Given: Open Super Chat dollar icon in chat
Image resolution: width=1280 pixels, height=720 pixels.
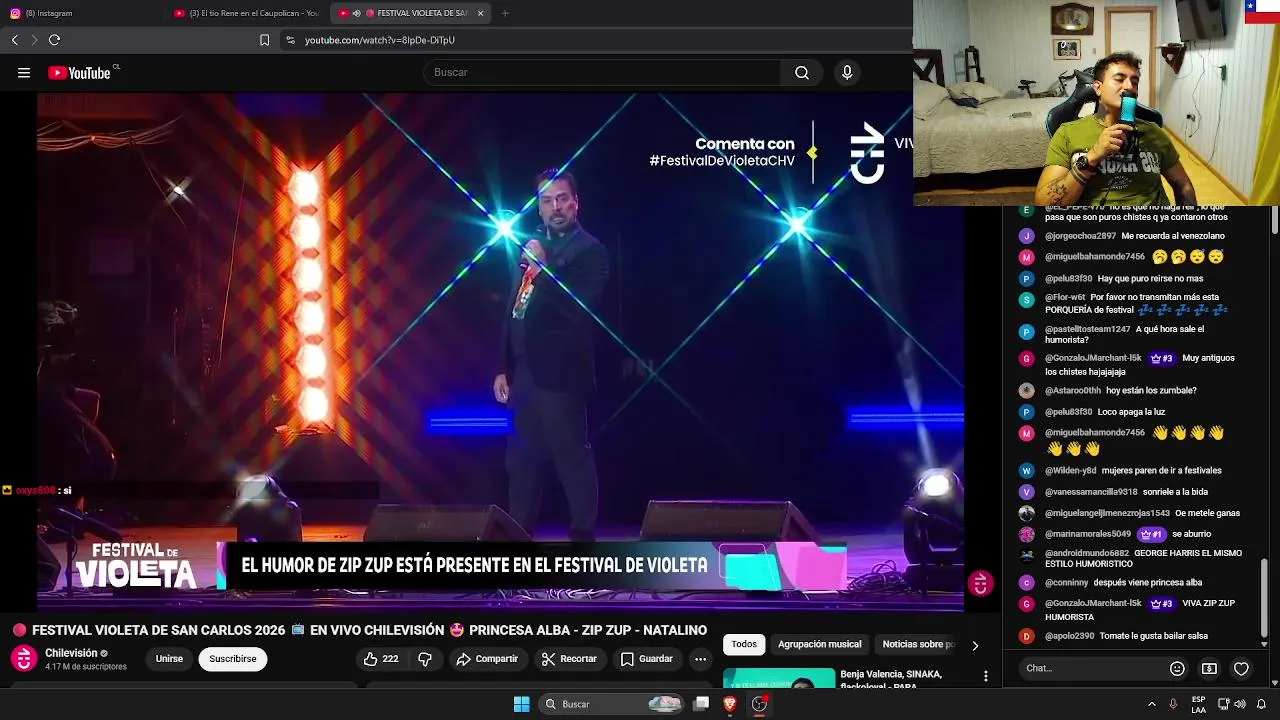Looking at the screenshot, I should click(1209, 668).
